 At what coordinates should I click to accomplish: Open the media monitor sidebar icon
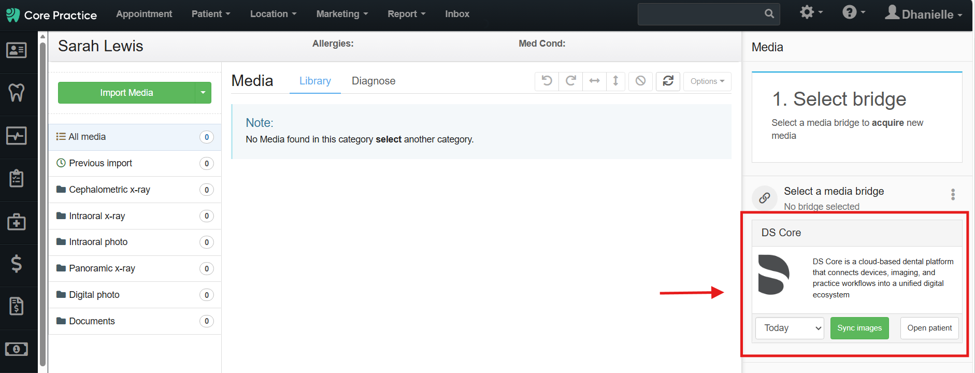click(16, 136)
